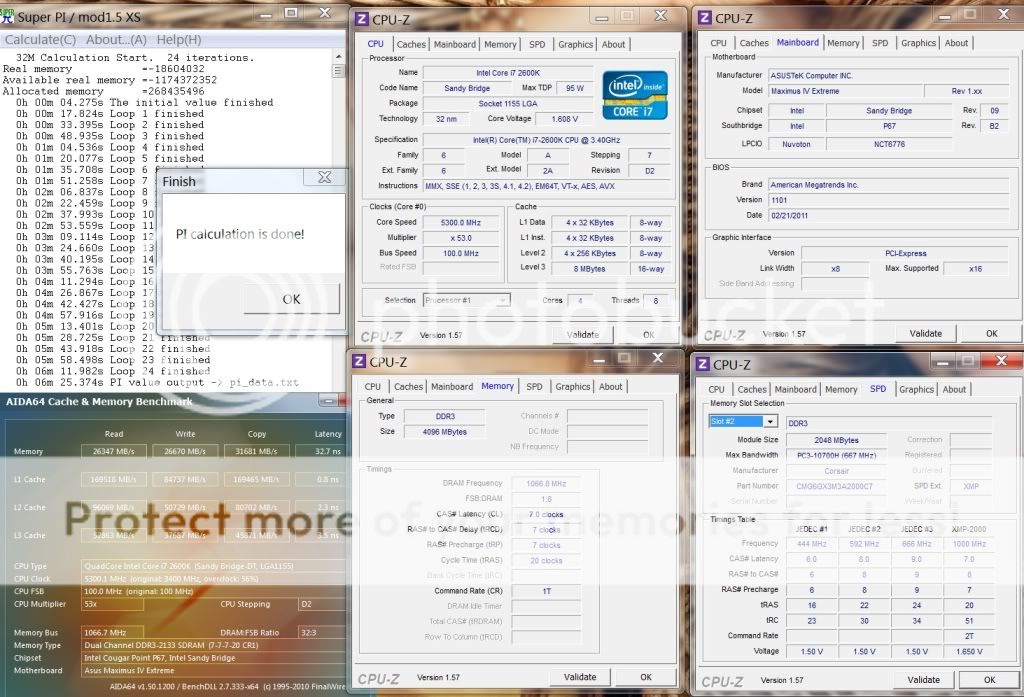The width and height of the screenshot is (1024, 697).
Task: Select DRAM Frequency value 1066.8 MHz
Action: pyautogui.click(x=547, y=483)
